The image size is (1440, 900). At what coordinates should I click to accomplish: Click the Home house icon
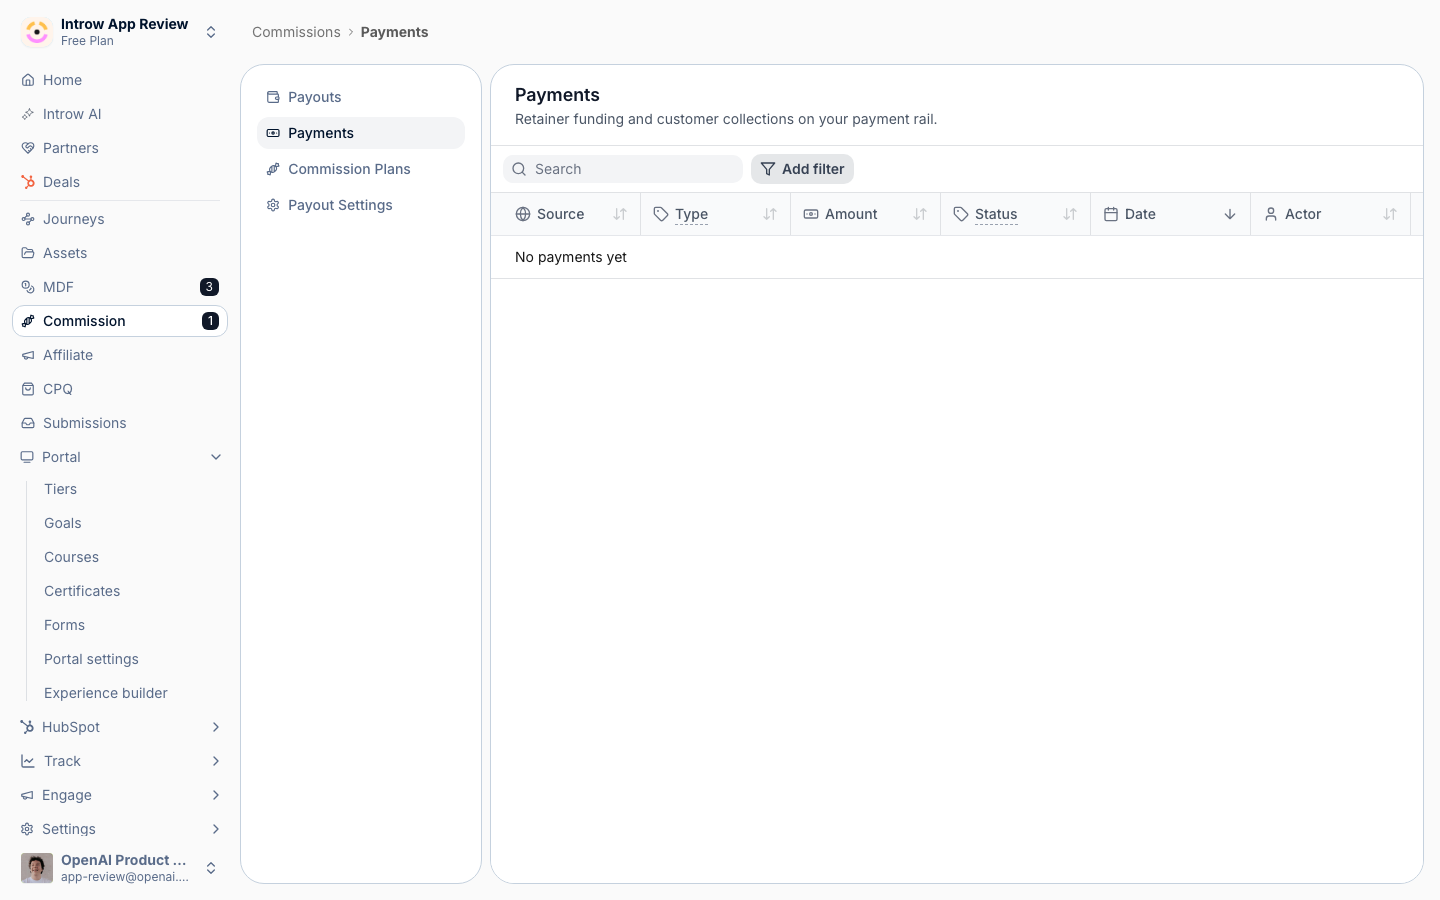28,80
